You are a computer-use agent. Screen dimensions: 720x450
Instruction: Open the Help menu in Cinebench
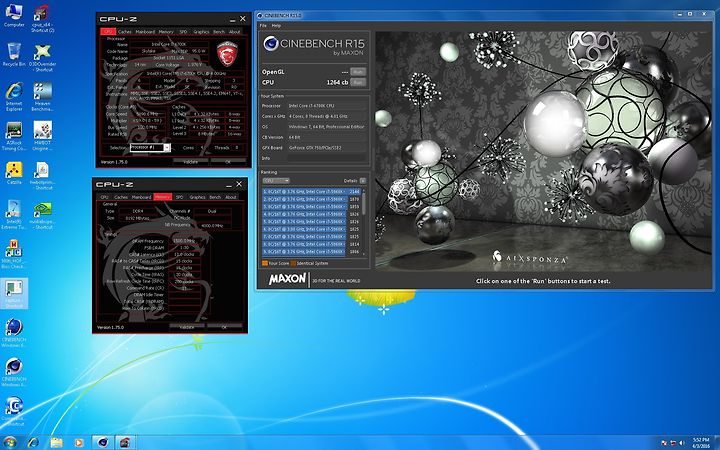click(276, 26)
